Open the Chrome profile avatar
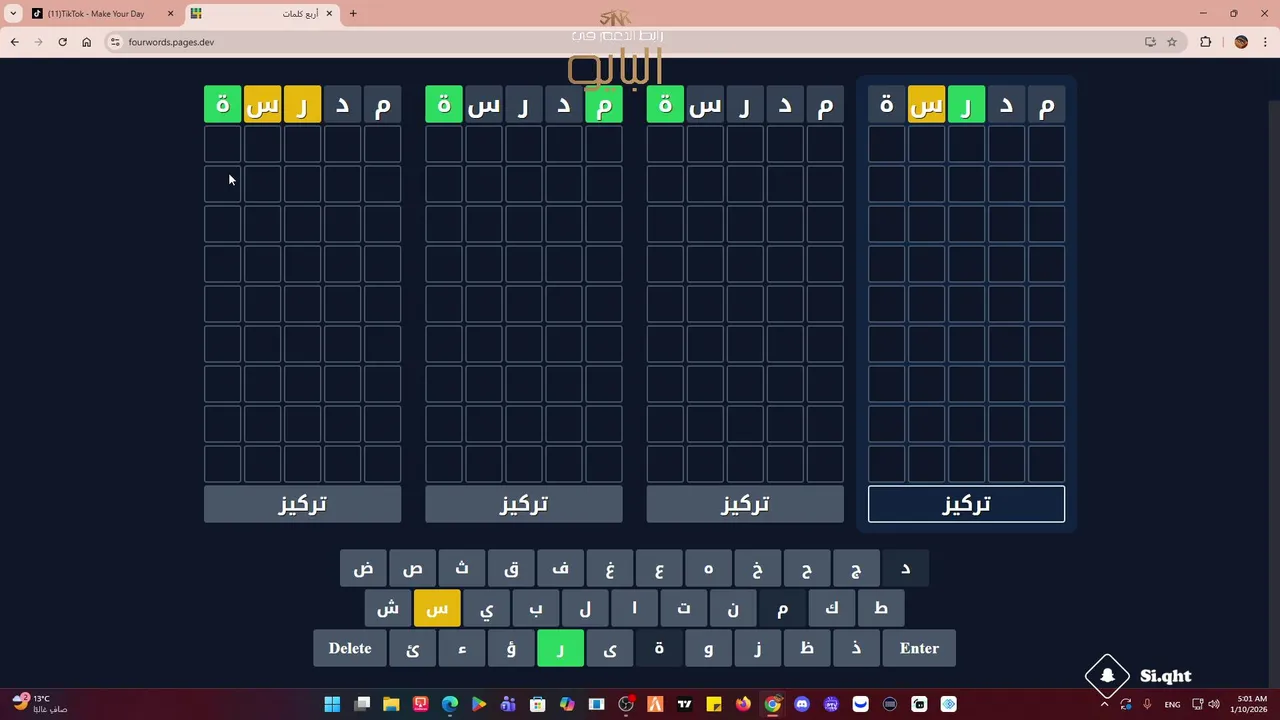Image resolution: width=1280 pixels, height=720 pixels. click(1241, 42)
